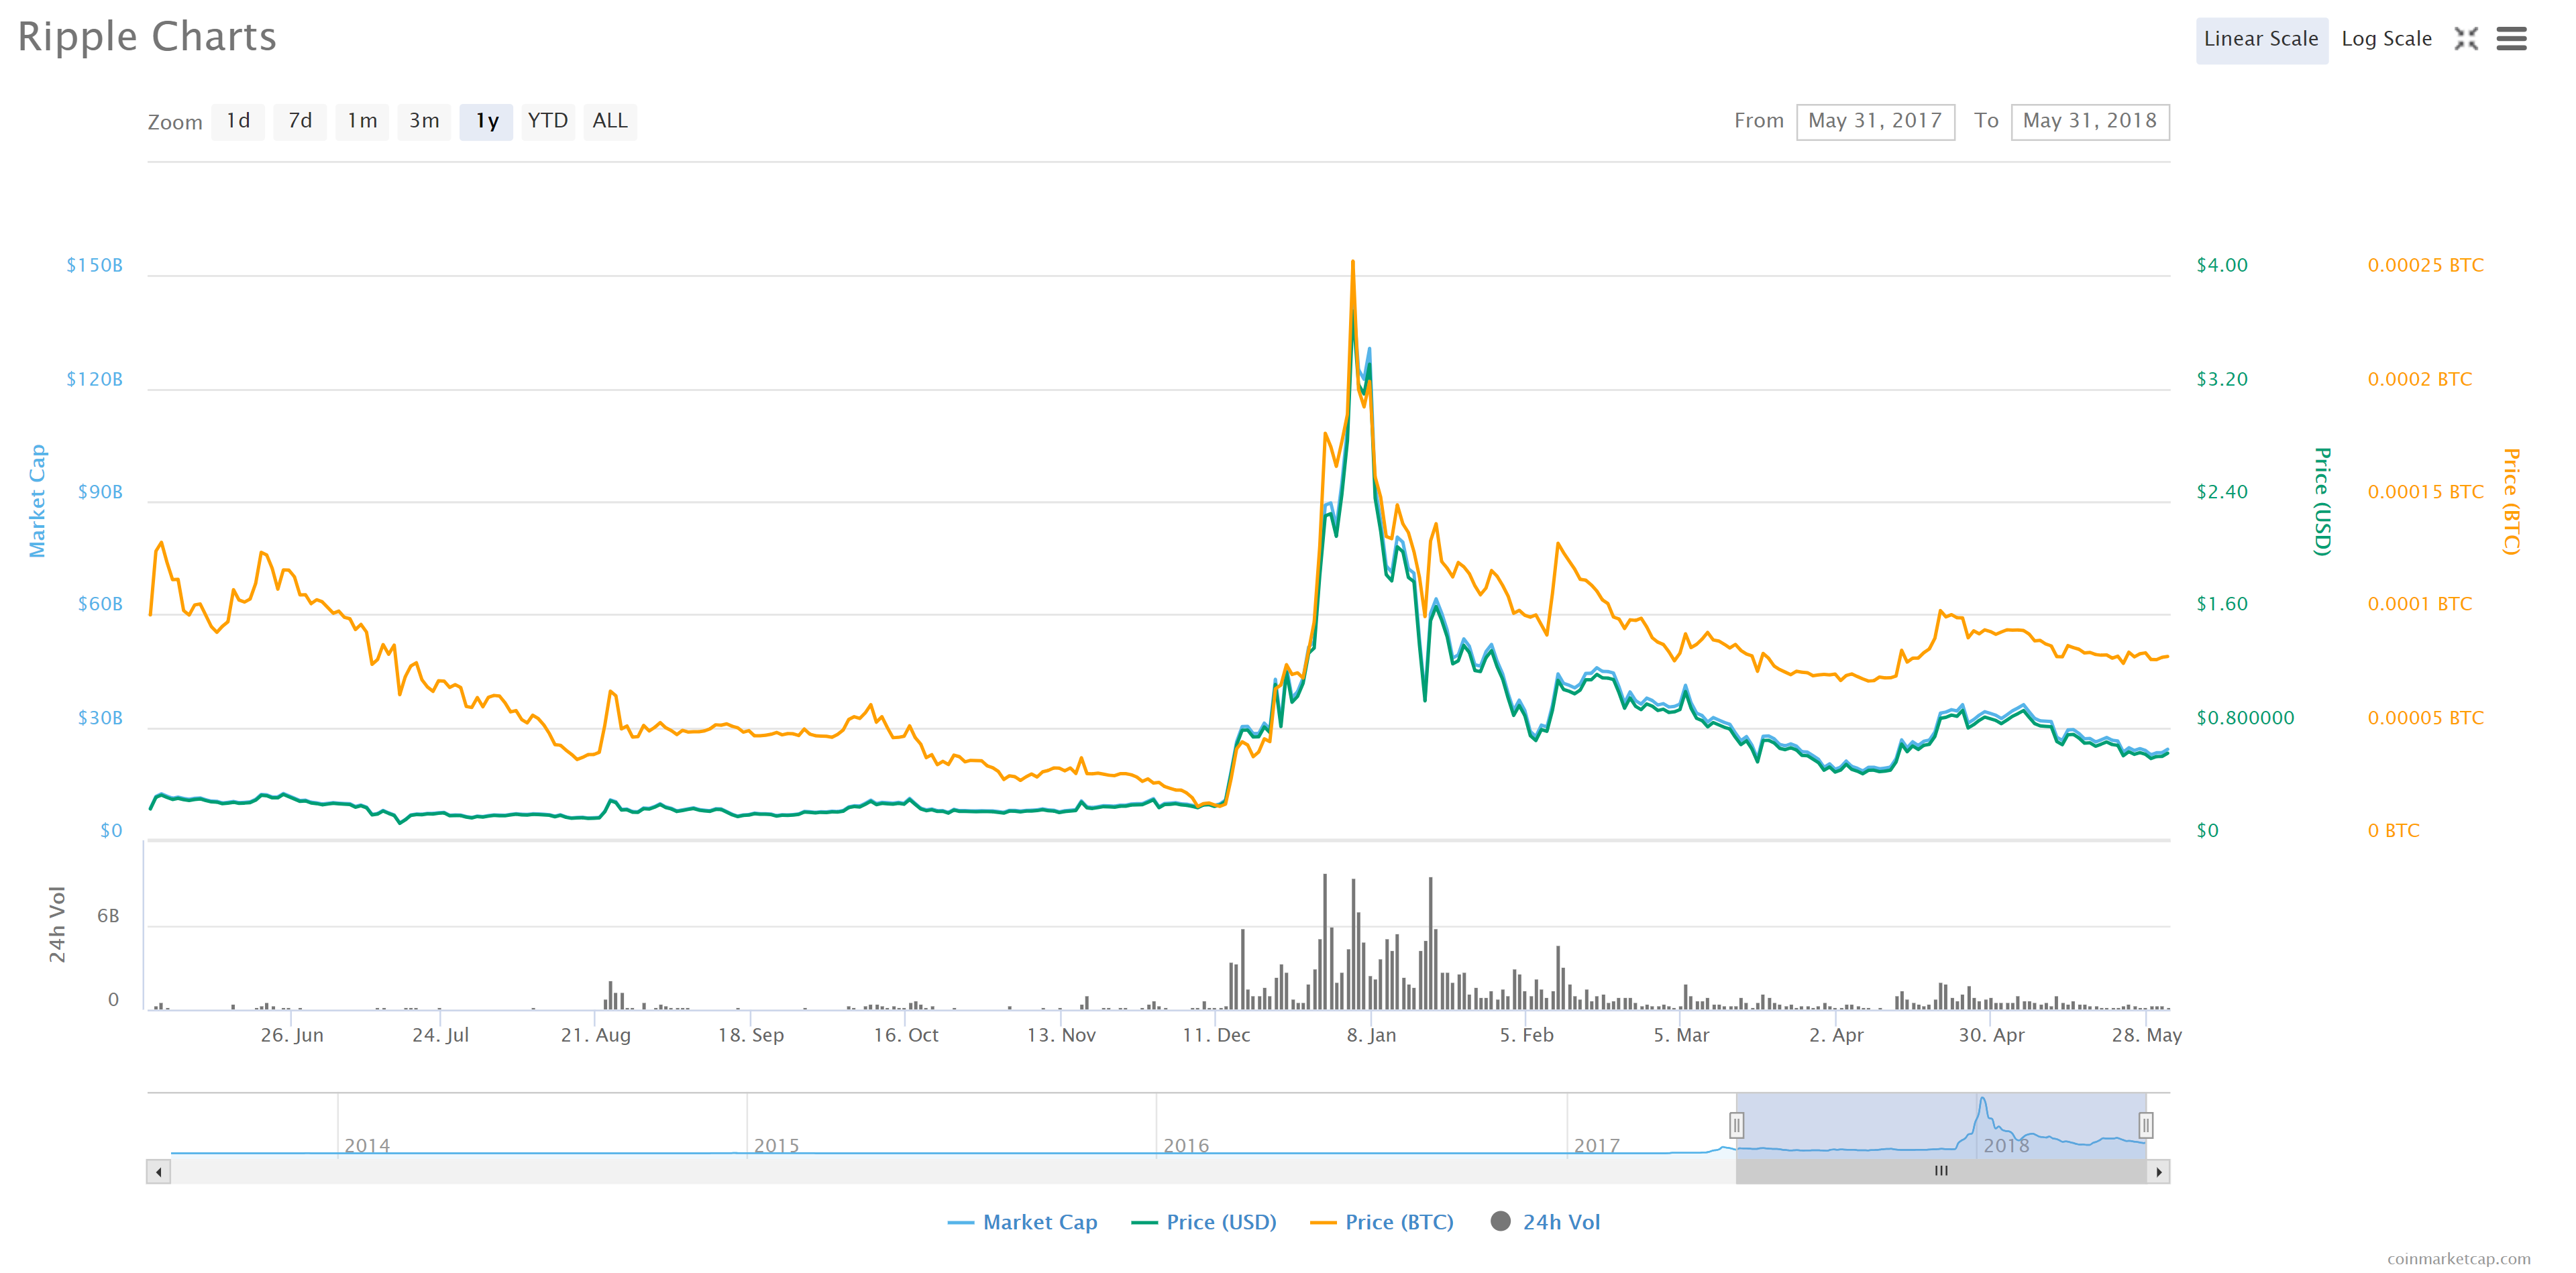This screenshot has height=1273, width=2576.
Task: Click the 28. May date label
Action: tap(2147, 1036)
